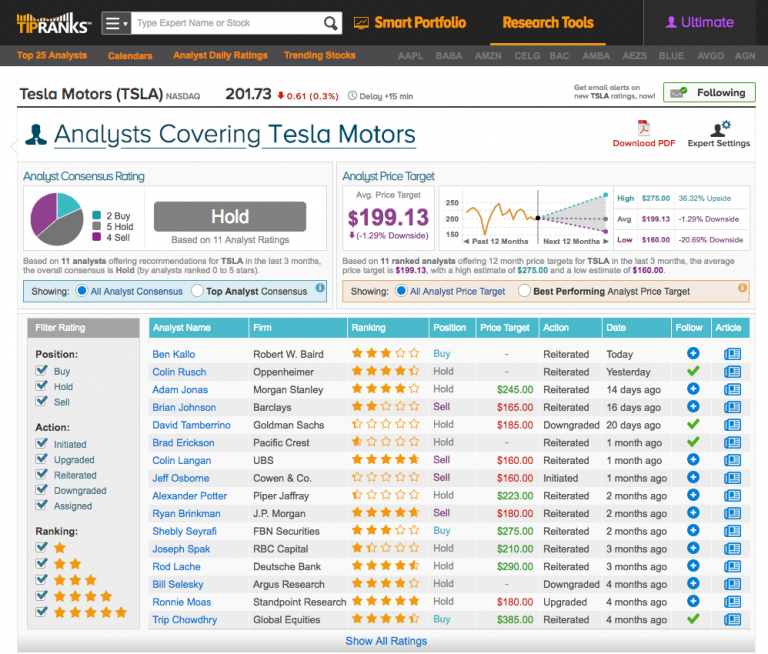Sort table by Price Target header
Viewport: 768px width, 654px height.
click(507, 328)
